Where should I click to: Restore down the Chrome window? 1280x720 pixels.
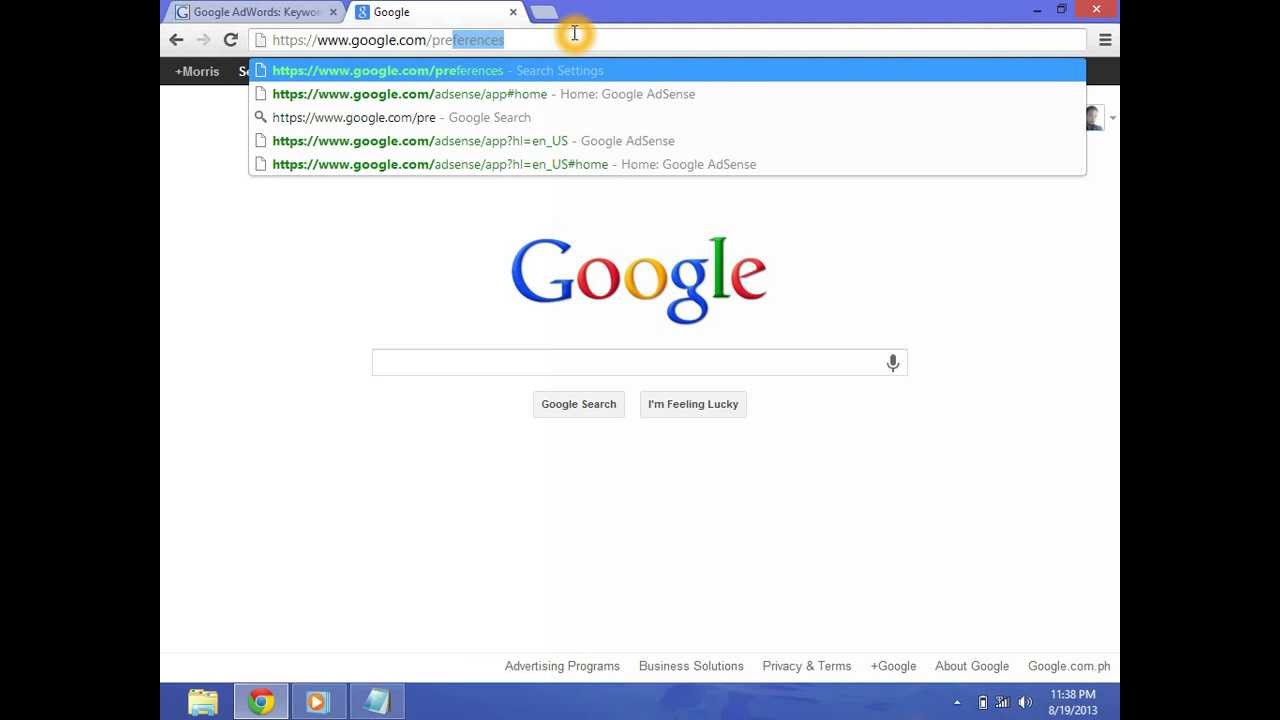(1061, 10)
